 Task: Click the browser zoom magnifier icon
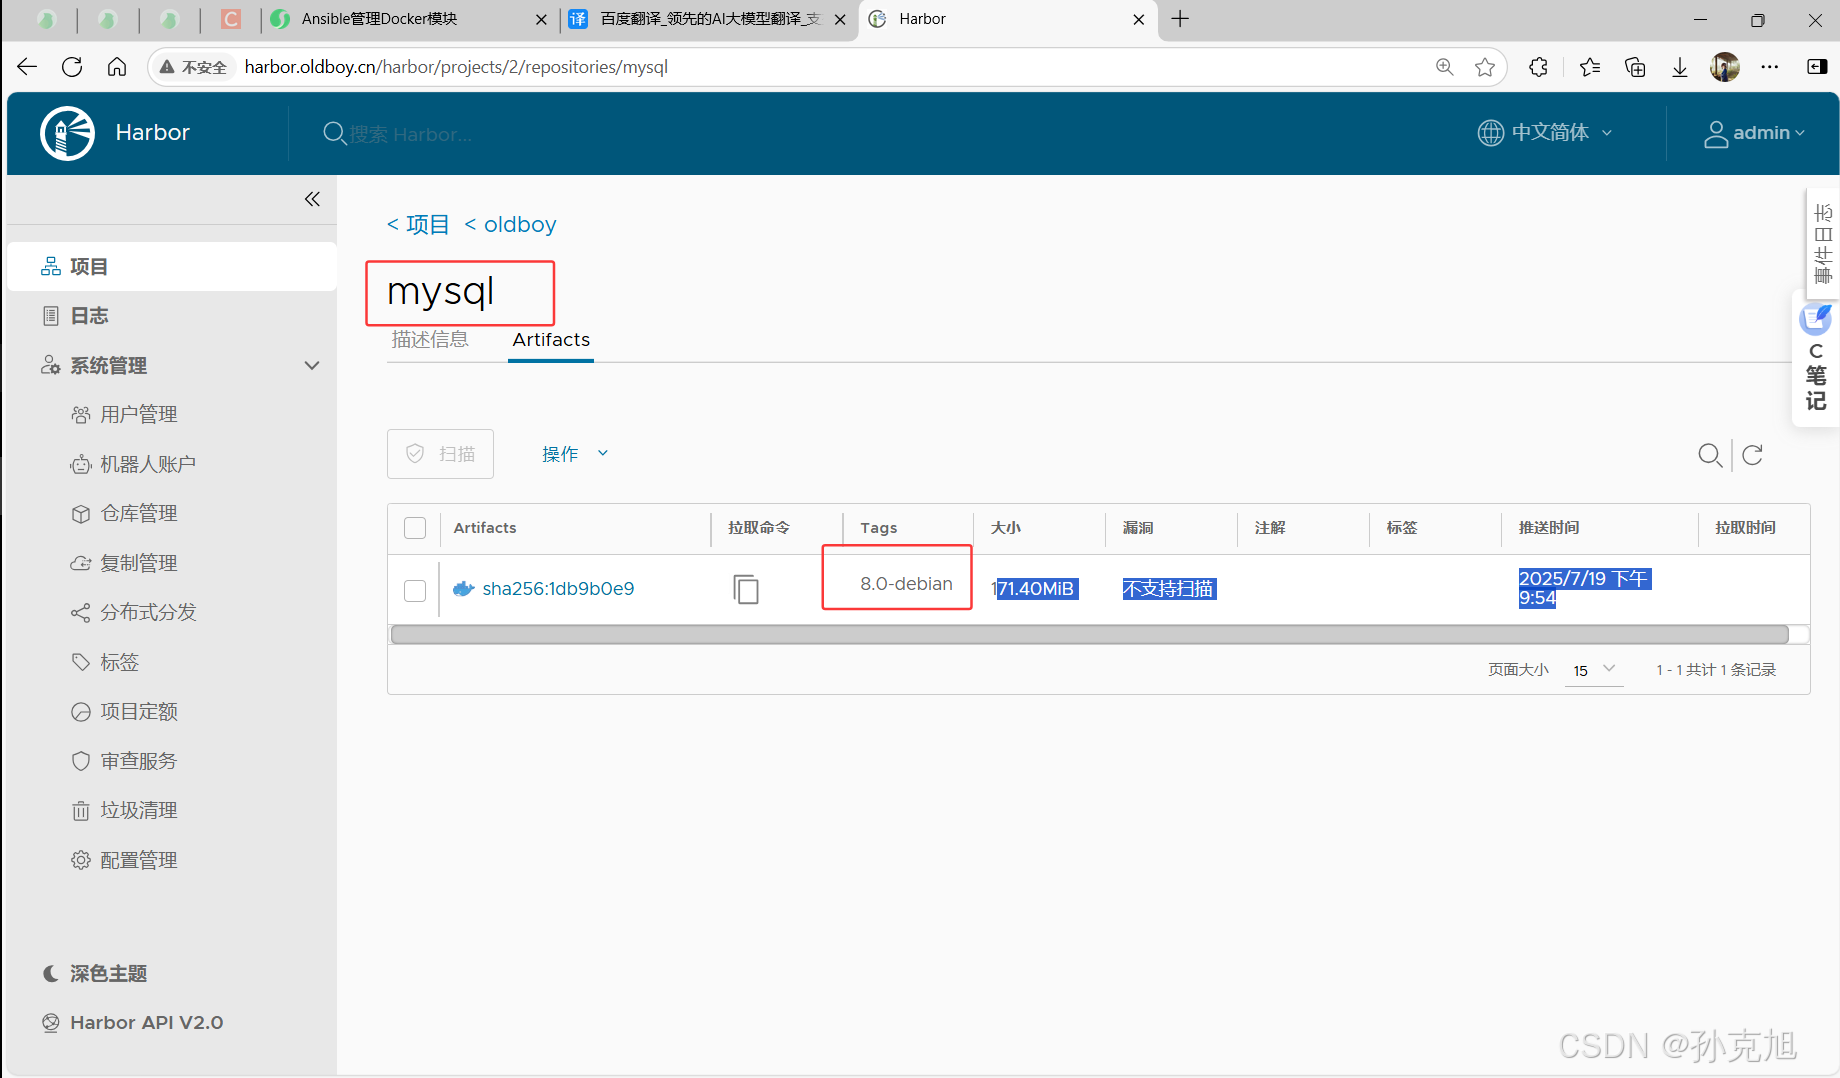coord(1444,67)
